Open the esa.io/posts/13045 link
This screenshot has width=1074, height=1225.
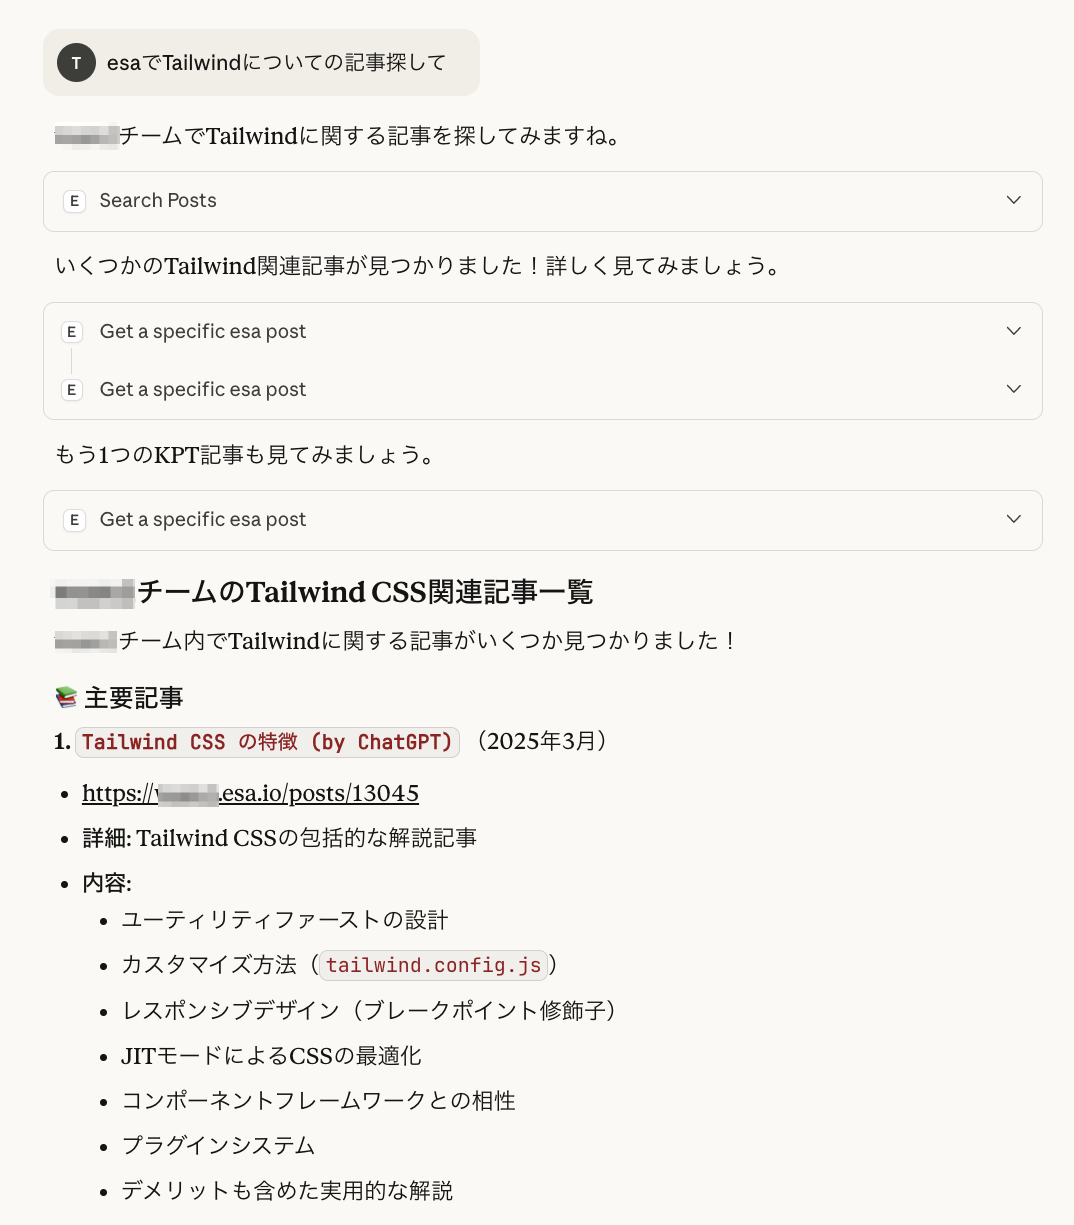[x=250, y=793]
